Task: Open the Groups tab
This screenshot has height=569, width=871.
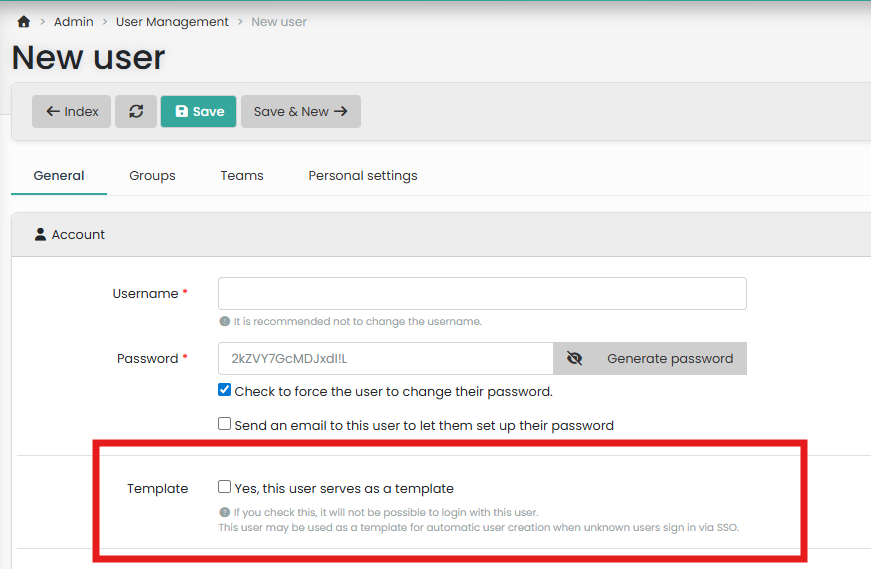Action: (x=152, y=176)
